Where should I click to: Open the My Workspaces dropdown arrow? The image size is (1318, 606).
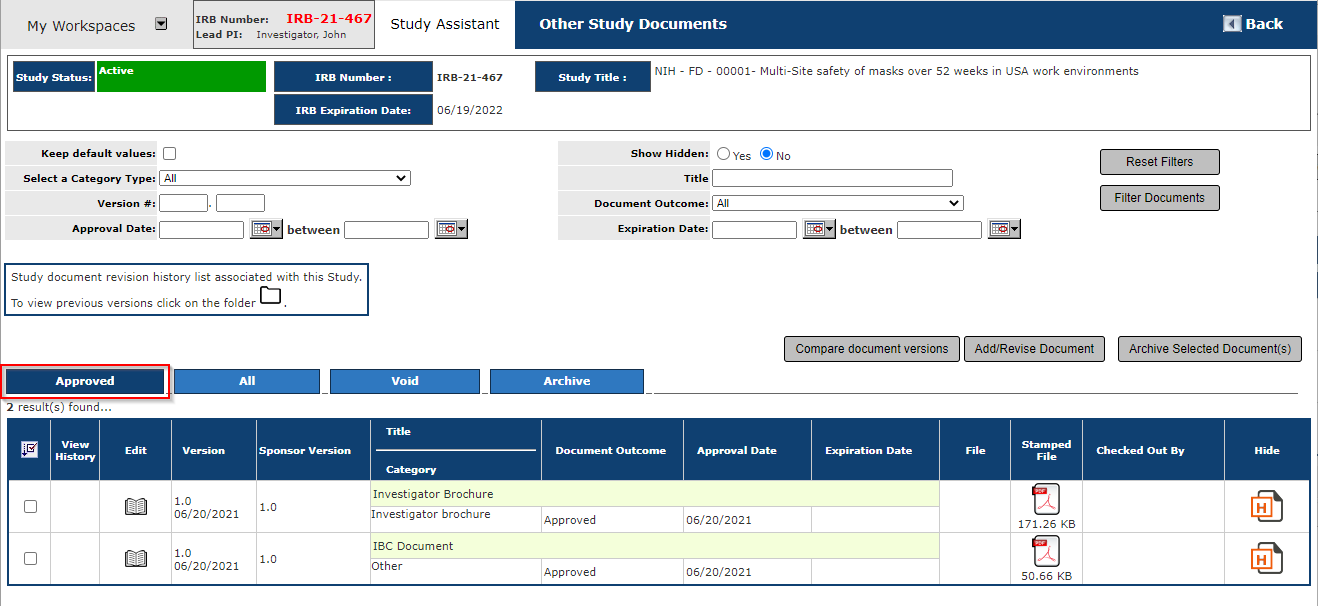pos(161,24)
